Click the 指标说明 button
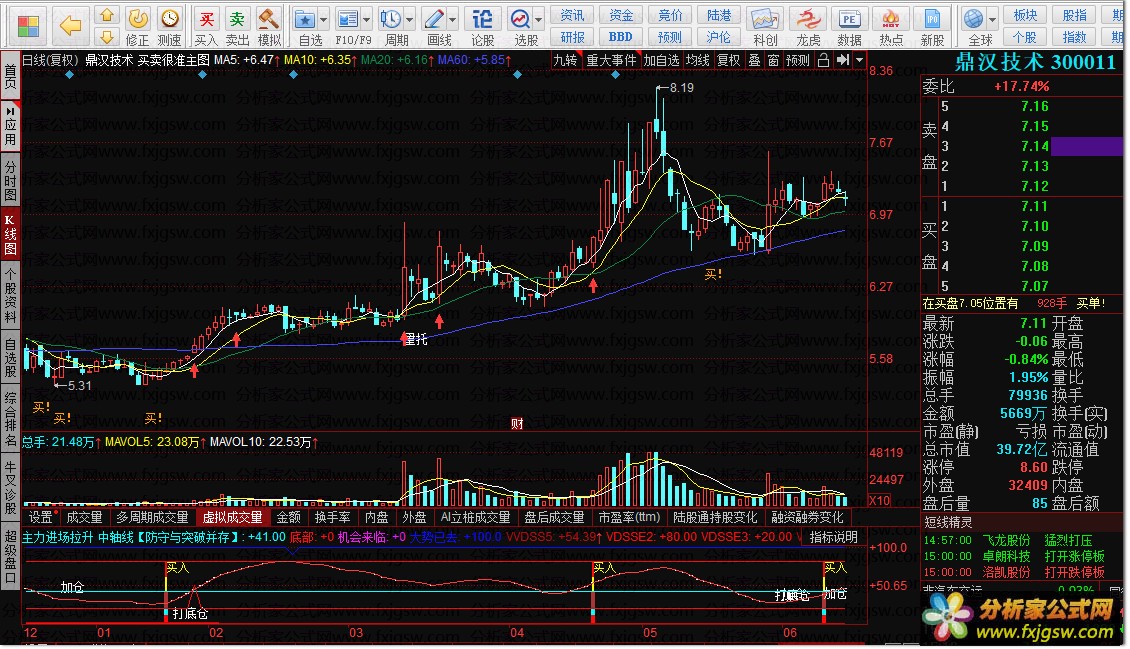This screenshot has height=649, width=1130. pyautogui.click(x=833, y=537)
